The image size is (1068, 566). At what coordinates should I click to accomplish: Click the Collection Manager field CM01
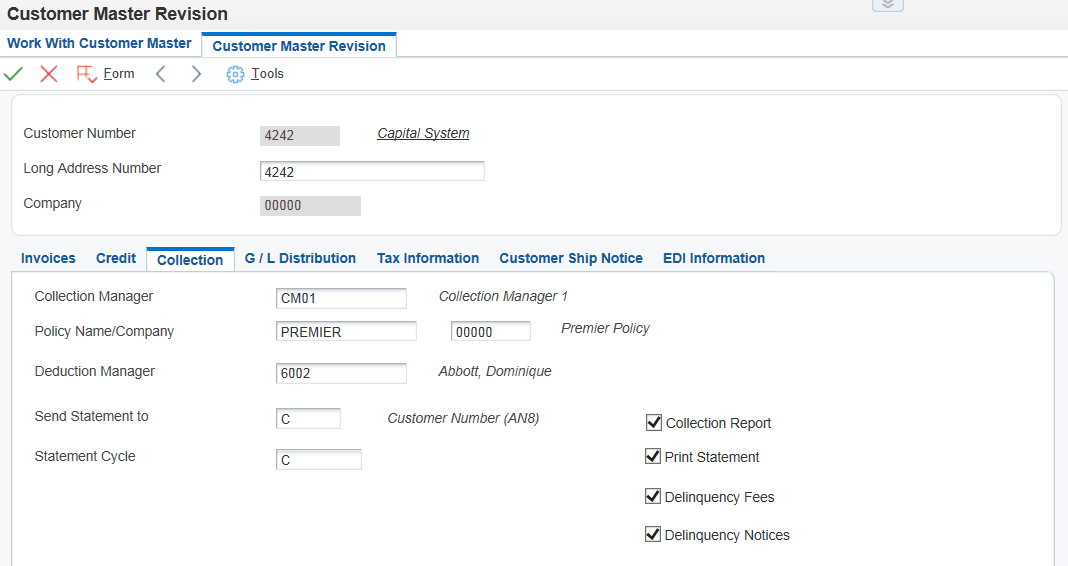pyautogui.click(x=341, y=298)
